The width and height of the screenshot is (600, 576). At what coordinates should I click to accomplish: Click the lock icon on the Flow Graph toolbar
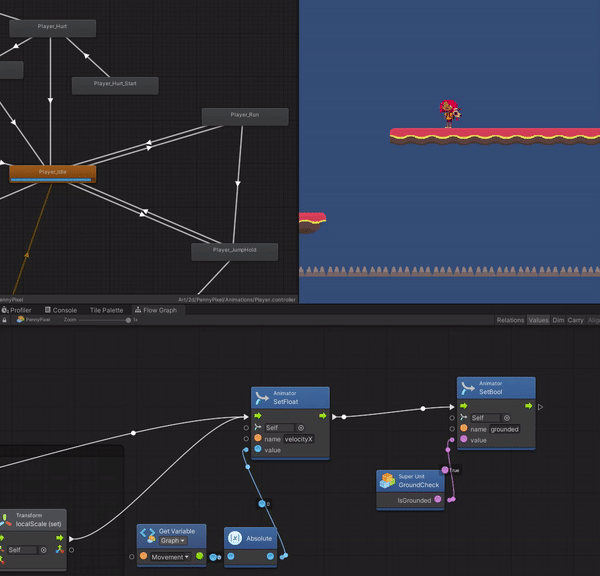(x=5, y=320)
